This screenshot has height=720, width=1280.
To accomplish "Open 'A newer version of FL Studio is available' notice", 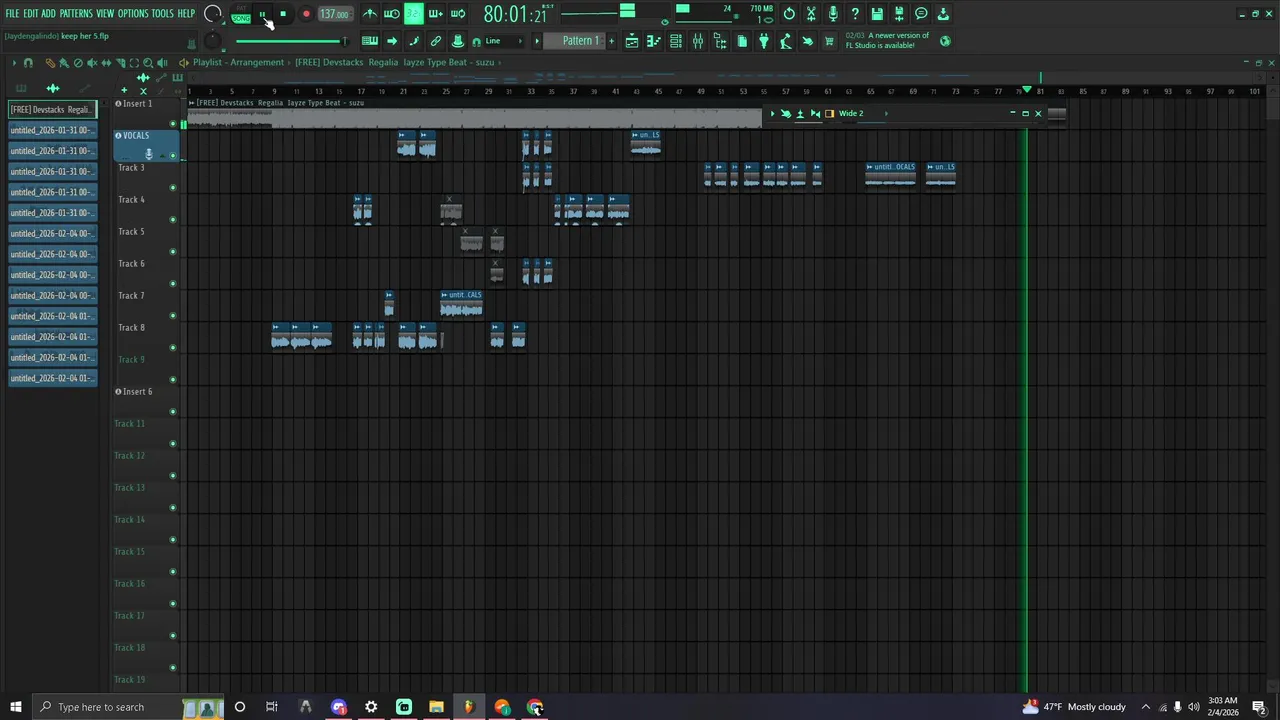I will (x=887, y=40).
